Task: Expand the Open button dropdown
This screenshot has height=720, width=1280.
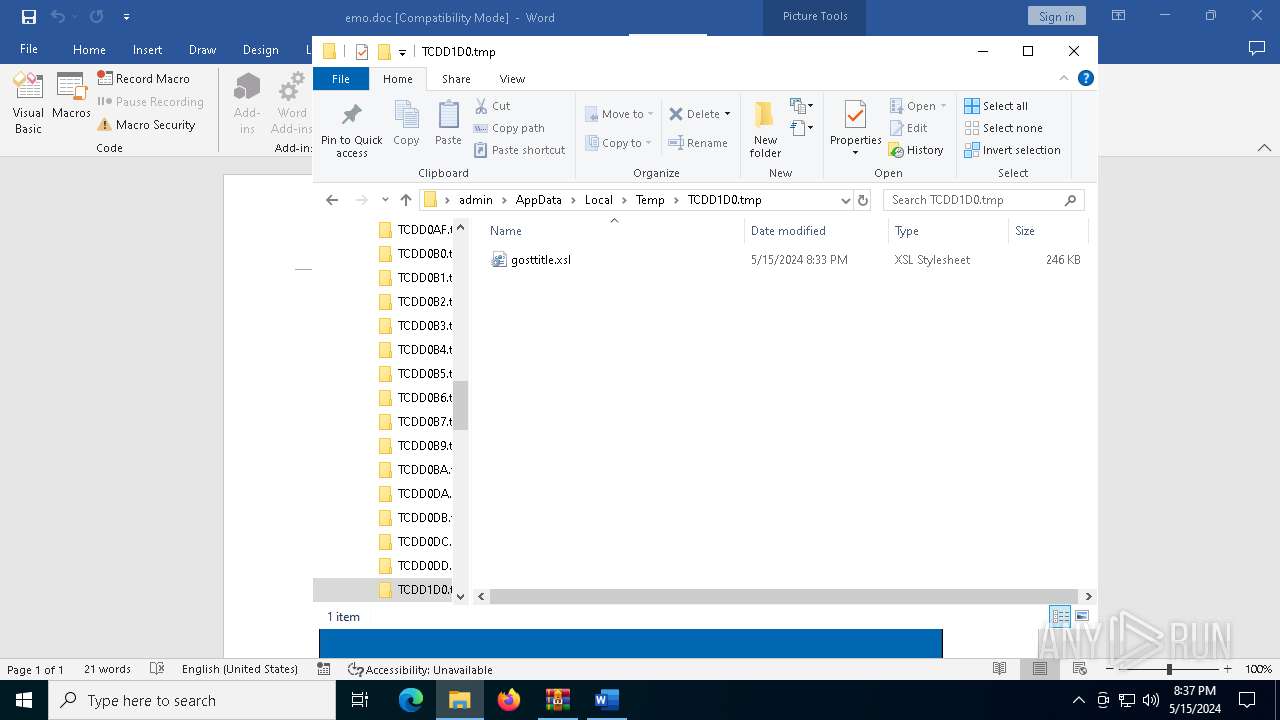Action: tap(943, 106)
